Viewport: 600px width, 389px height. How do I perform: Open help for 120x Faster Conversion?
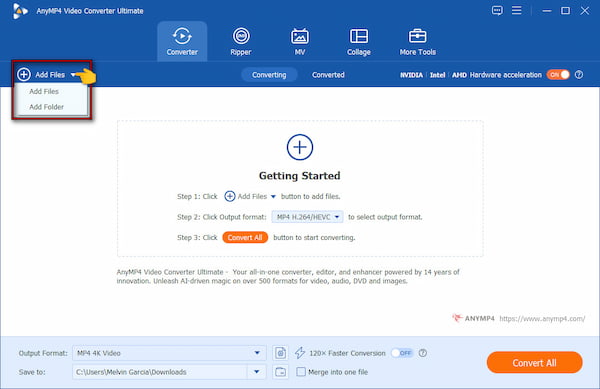pos(422,353)
